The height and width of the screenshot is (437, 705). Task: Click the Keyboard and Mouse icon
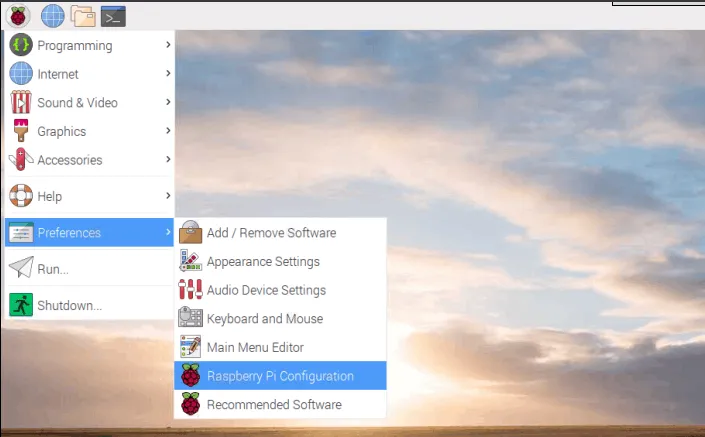pos(190,319)
